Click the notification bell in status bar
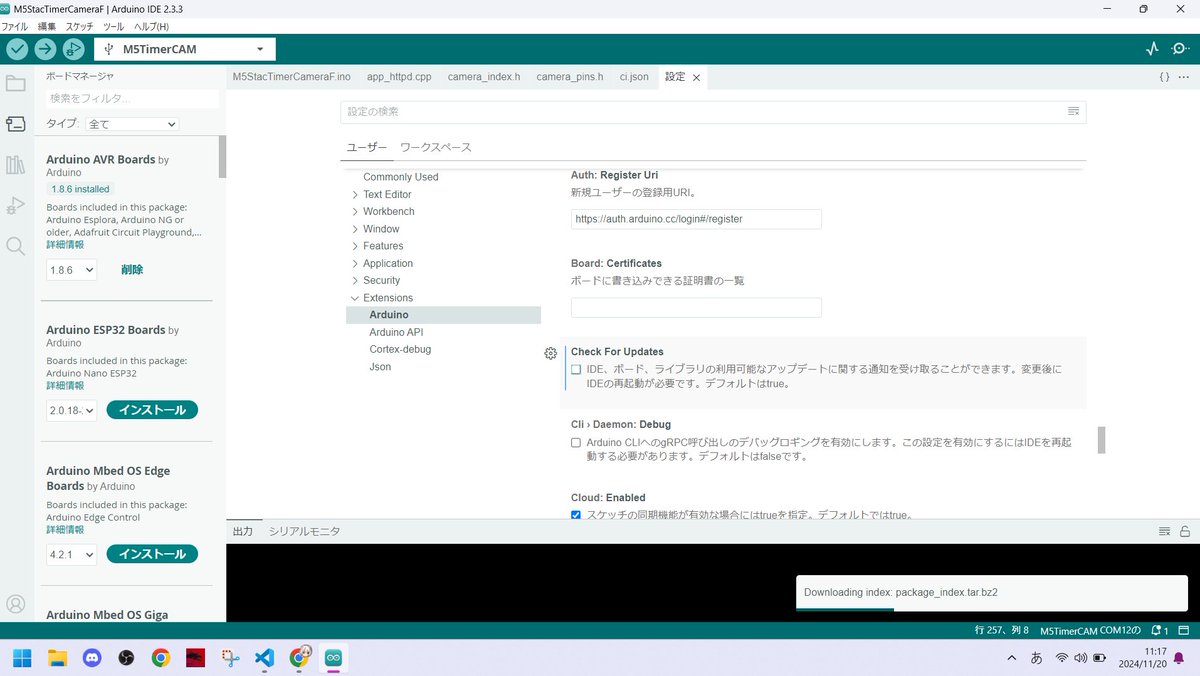The image size is (1200, 676). coord(1160,631)
